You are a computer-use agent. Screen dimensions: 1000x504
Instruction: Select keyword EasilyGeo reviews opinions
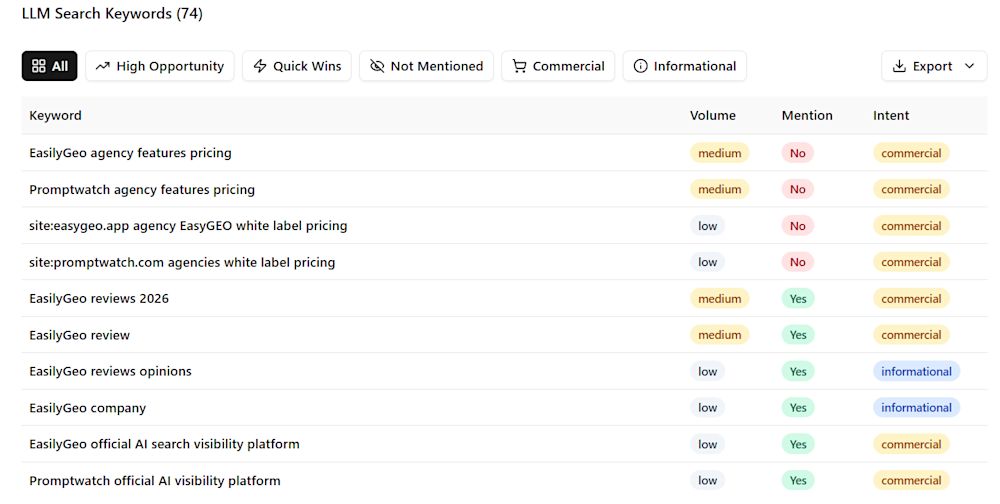click(x=110, y=371)
